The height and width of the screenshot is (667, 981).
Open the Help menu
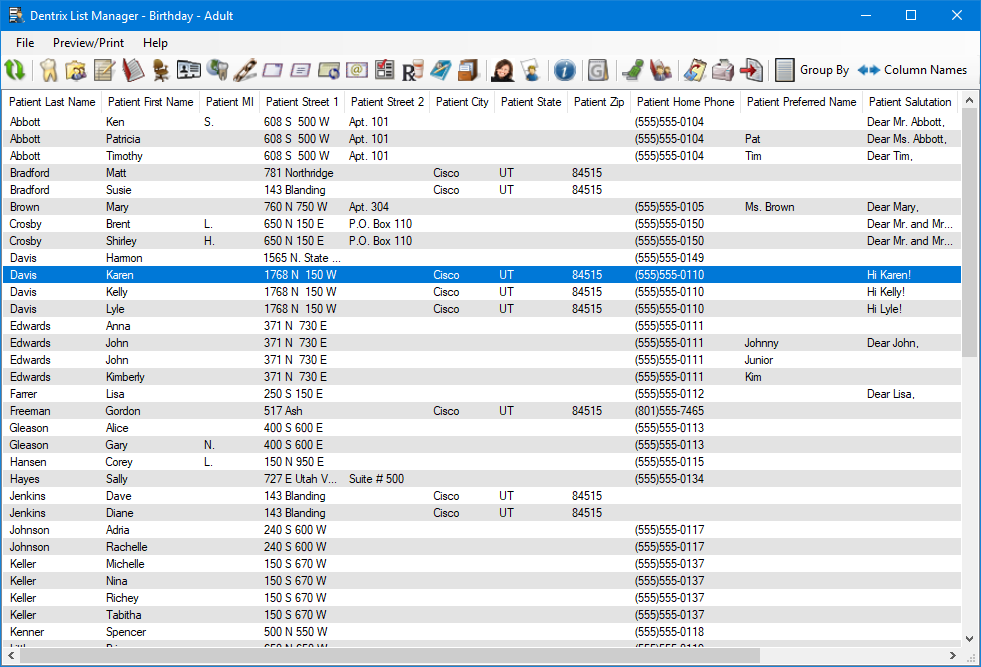[155, 43]
